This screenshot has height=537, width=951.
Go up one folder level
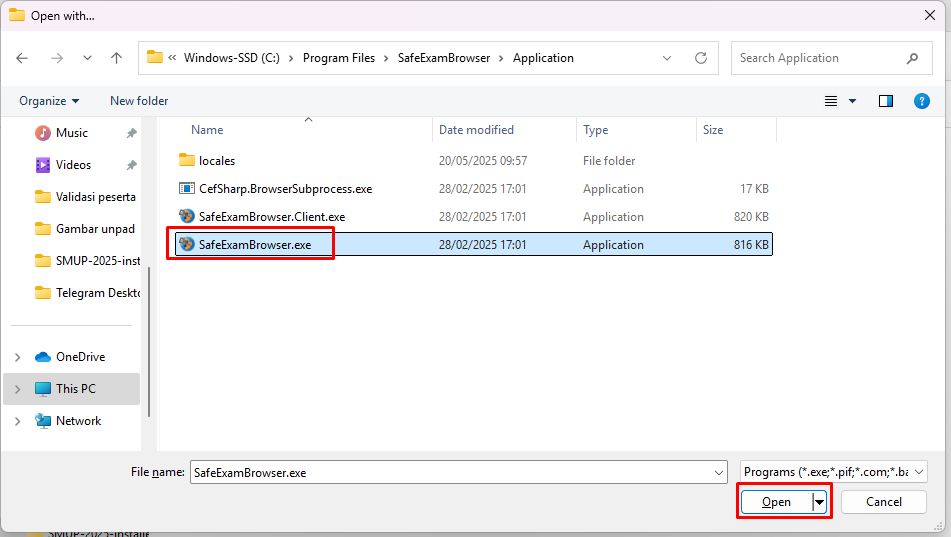point(116,58)
